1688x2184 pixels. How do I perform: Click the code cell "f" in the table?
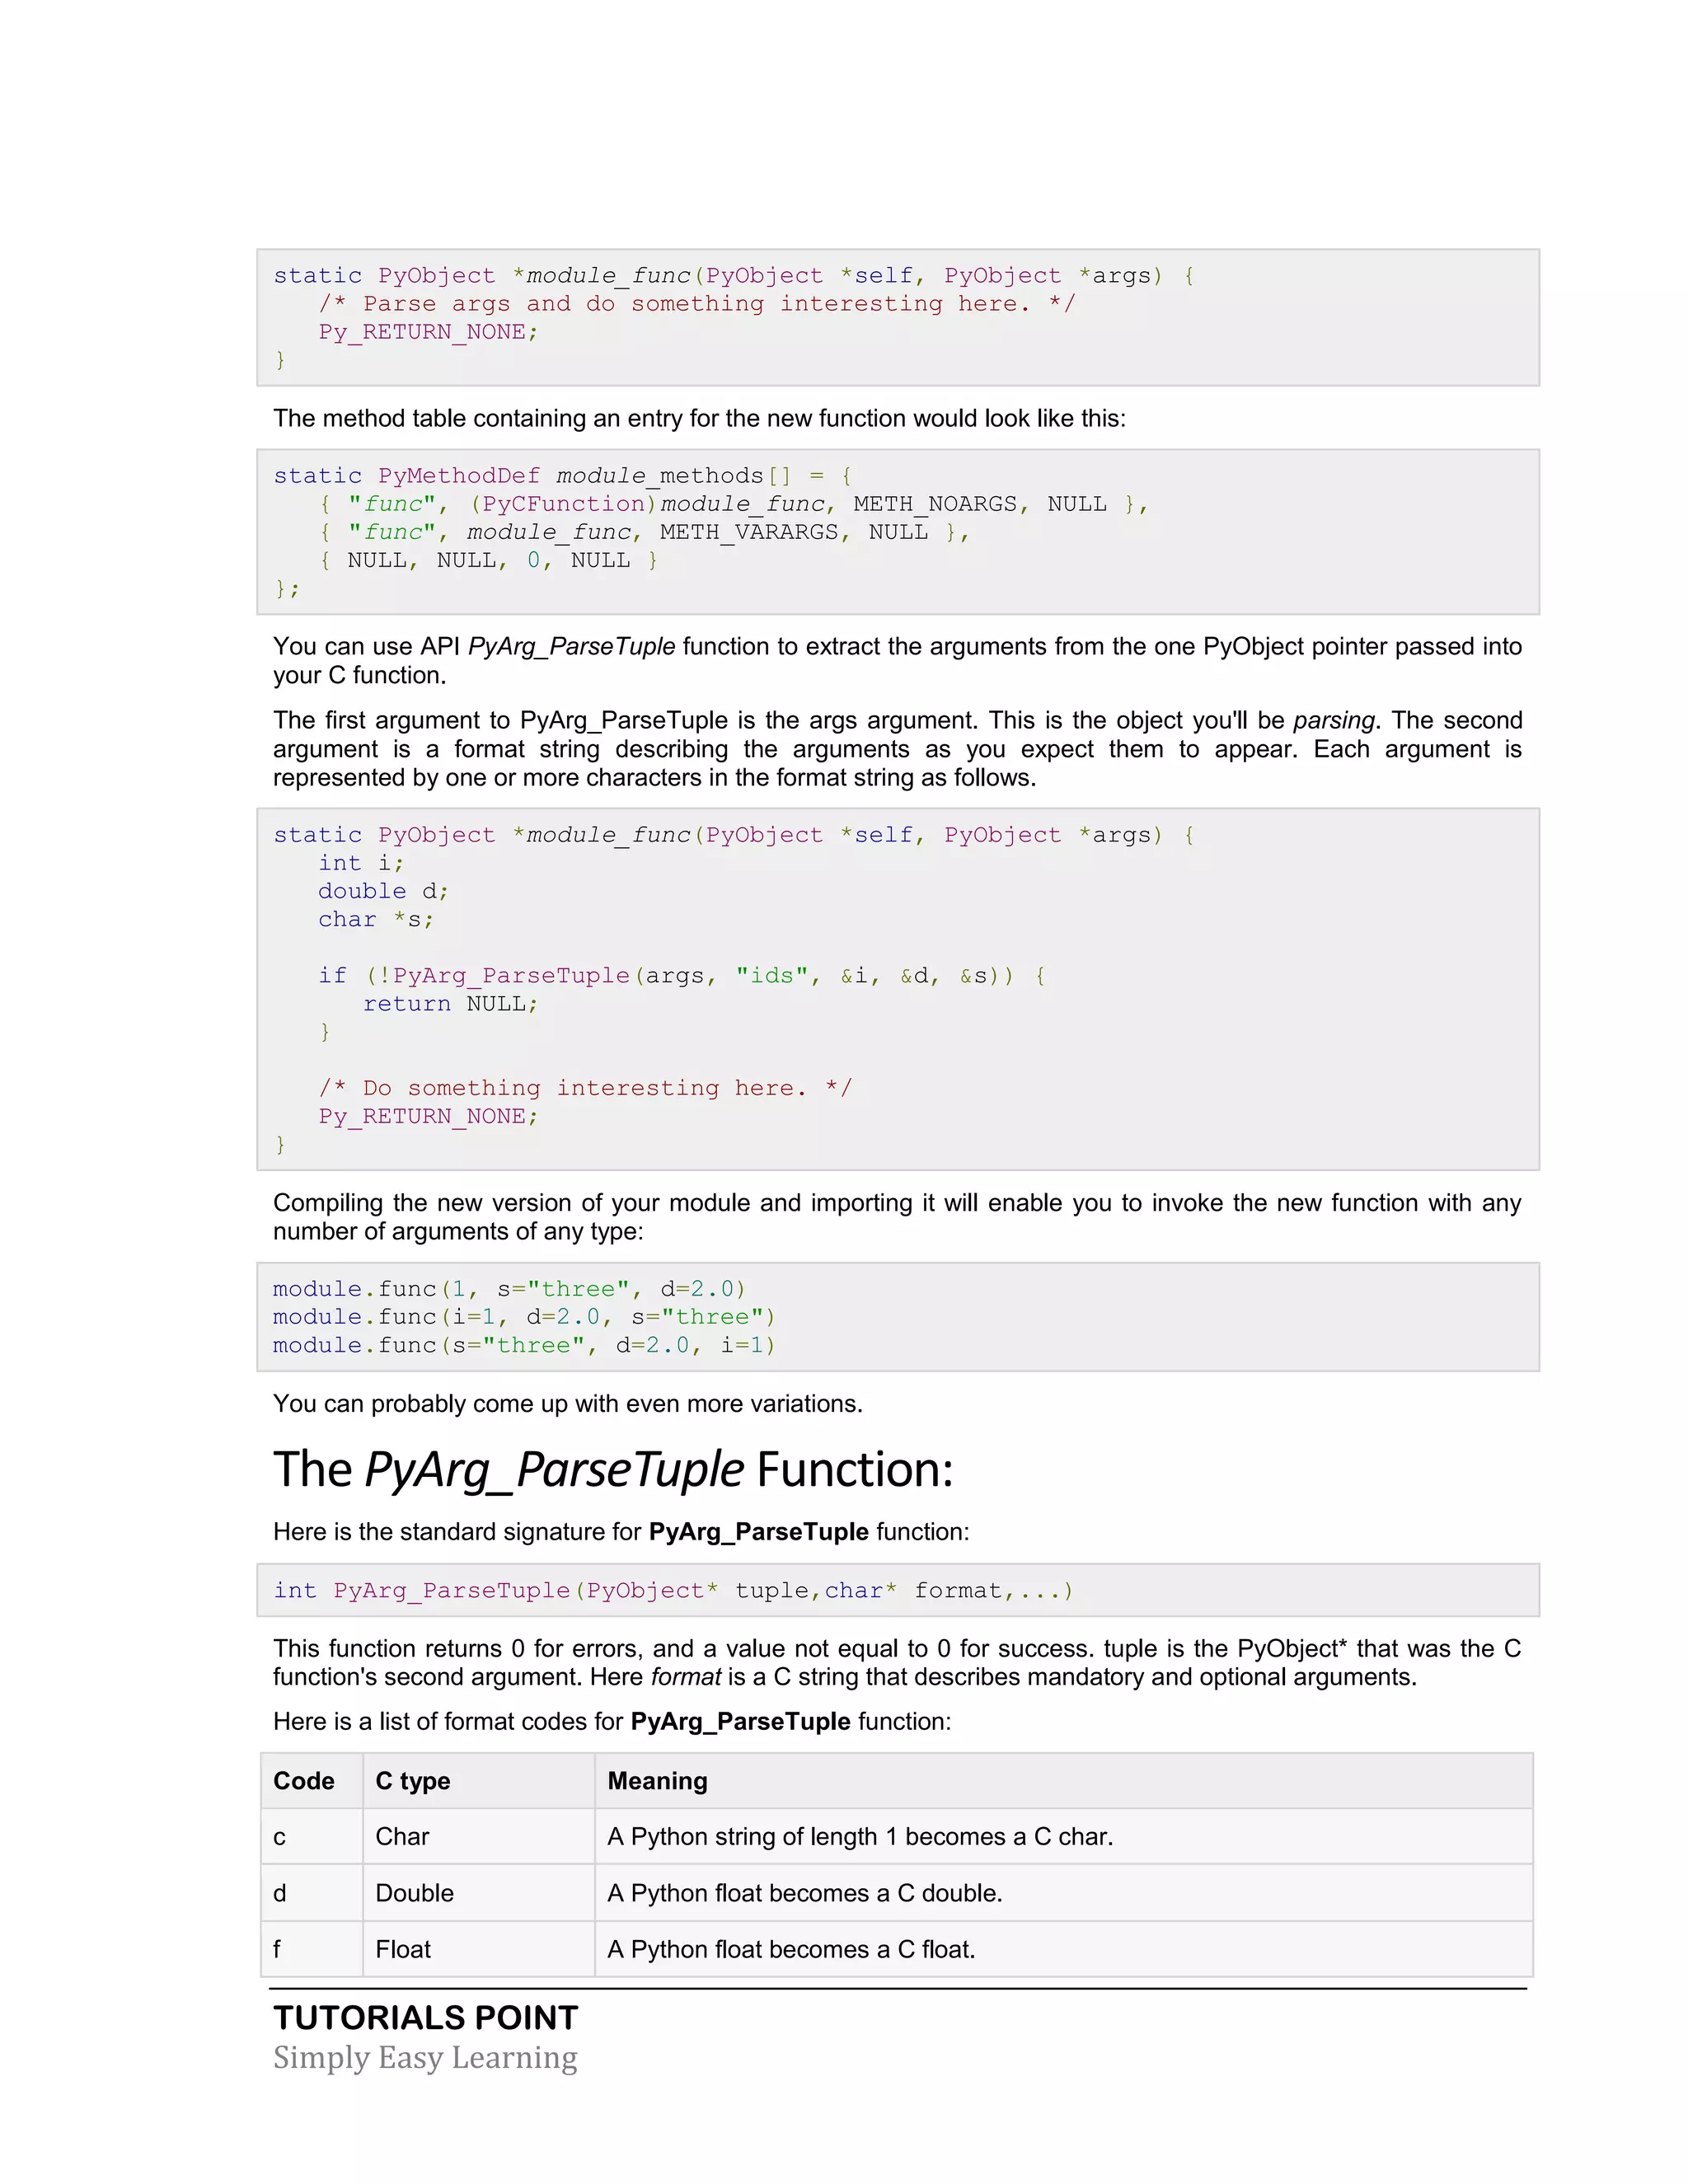coord(311,1949)
